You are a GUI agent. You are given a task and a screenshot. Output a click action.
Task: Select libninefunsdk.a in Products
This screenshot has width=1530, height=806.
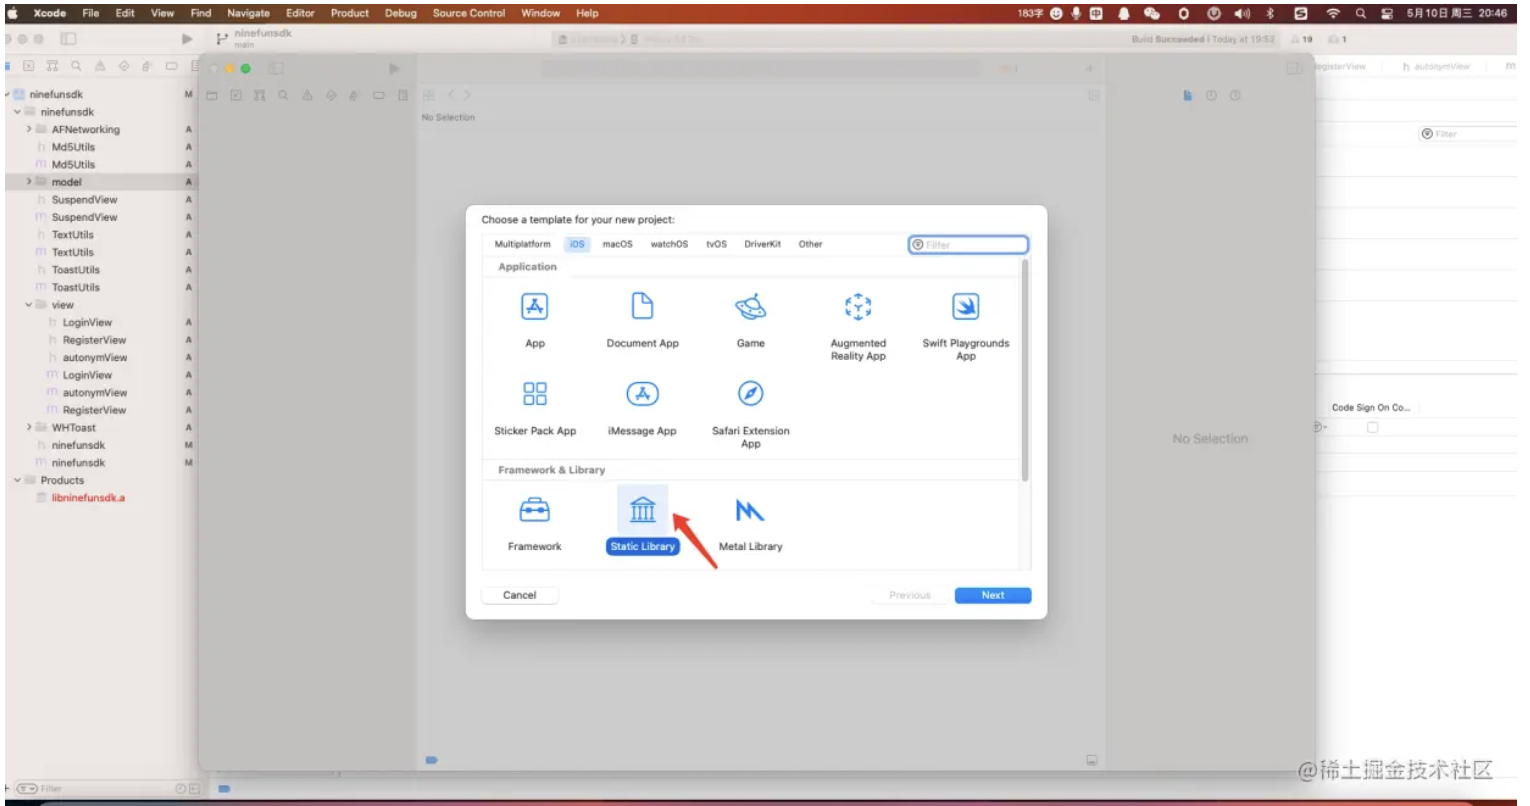click(x=88, y=498)
